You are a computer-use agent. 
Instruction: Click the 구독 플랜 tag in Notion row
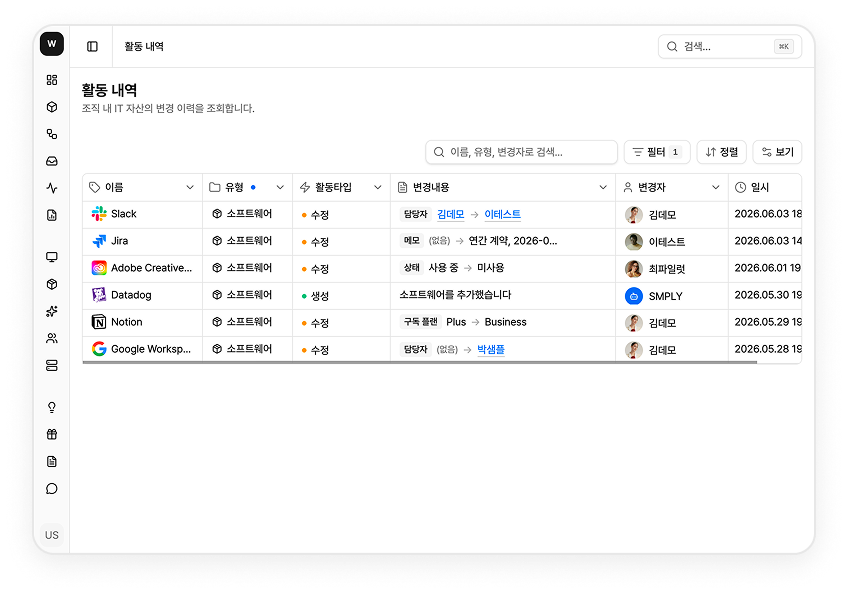tap(420, 322)
